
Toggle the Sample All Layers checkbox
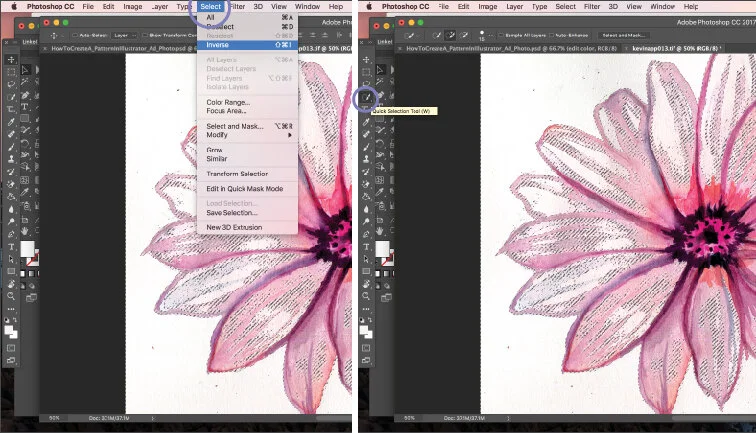[x=501, y=35]
